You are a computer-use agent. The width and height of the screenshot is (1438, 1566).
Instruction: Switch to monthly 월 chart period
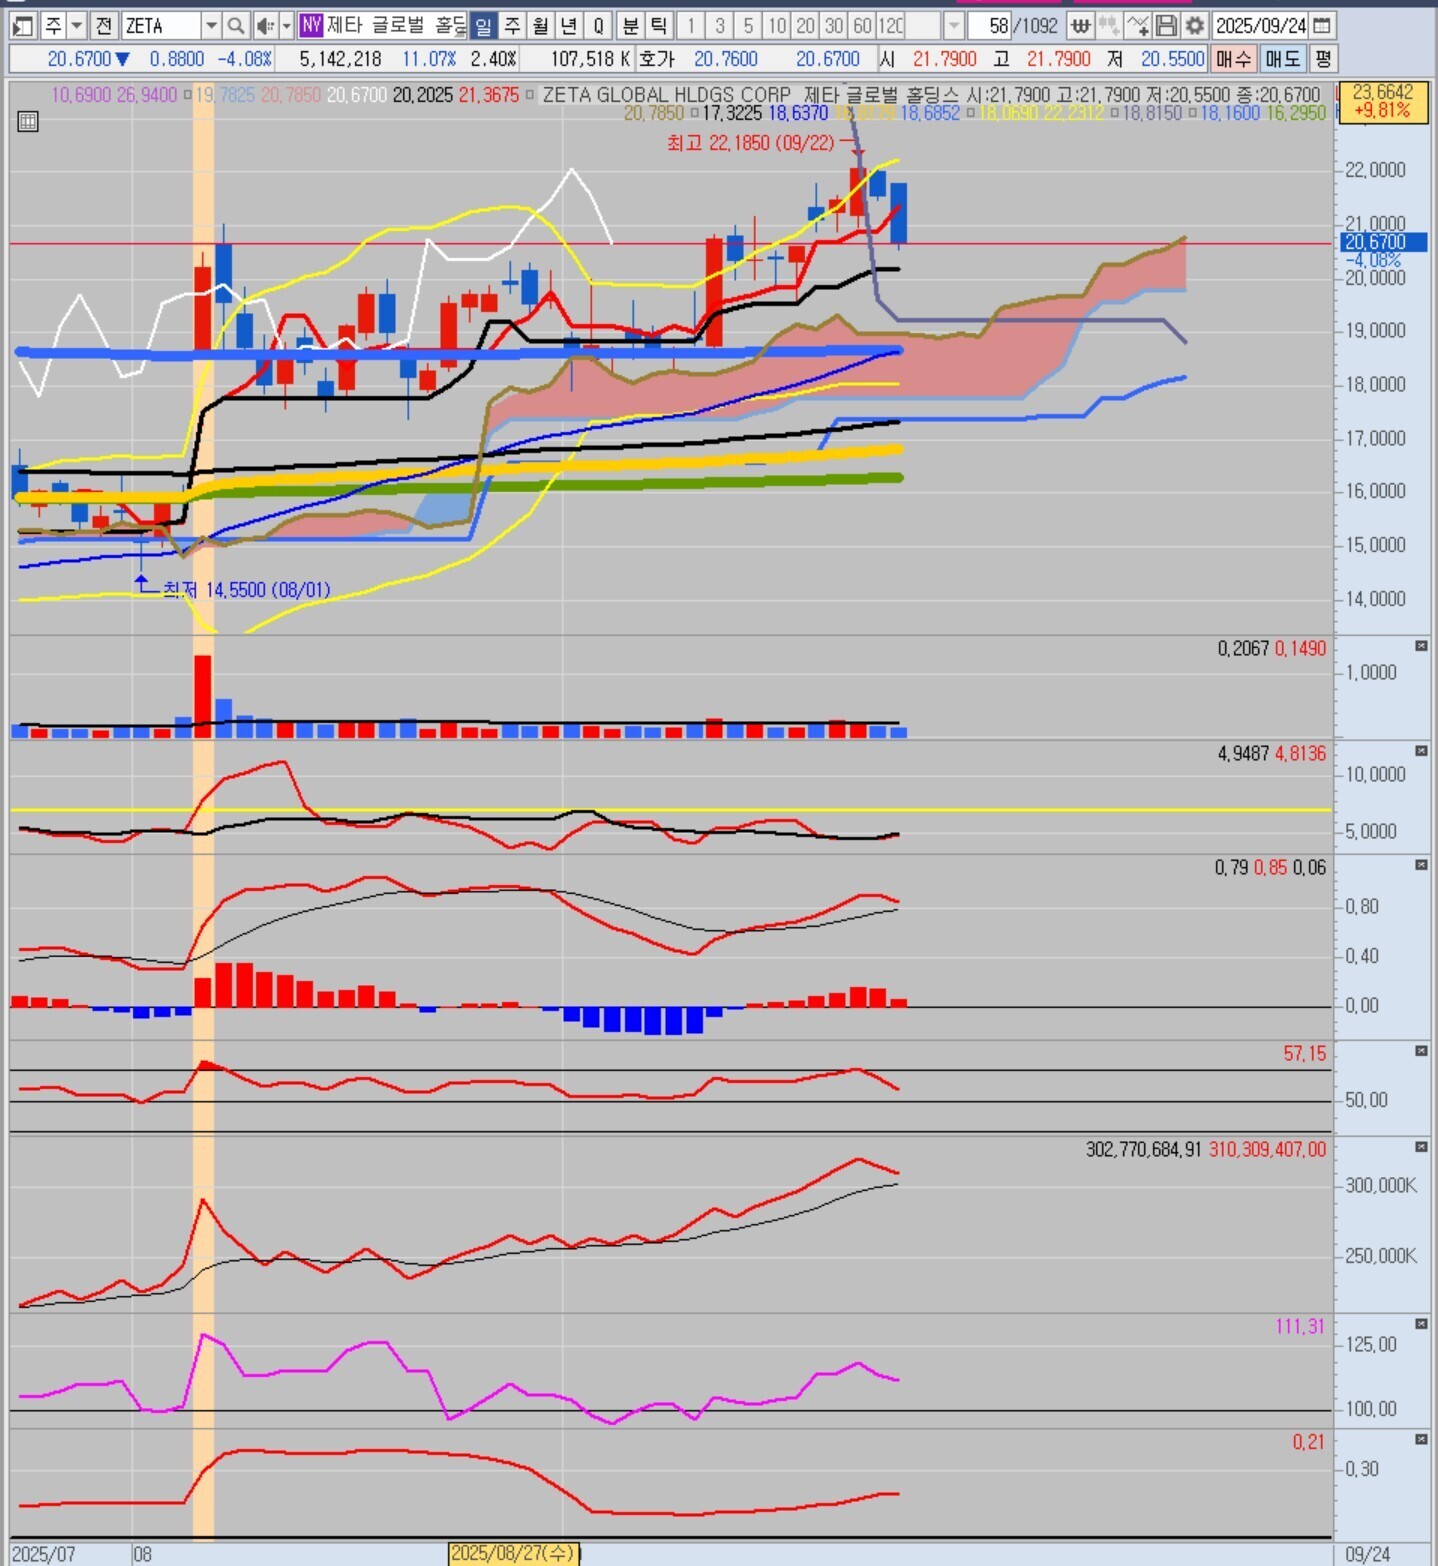[541, 25]
